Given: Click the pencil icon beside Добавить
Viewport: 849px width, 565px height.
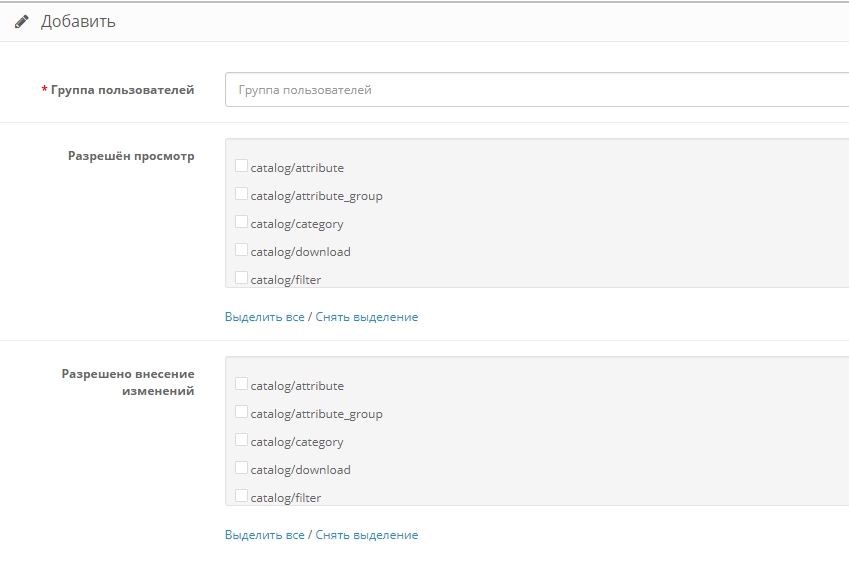Looking at the screenshot, I should coord(22,21).
